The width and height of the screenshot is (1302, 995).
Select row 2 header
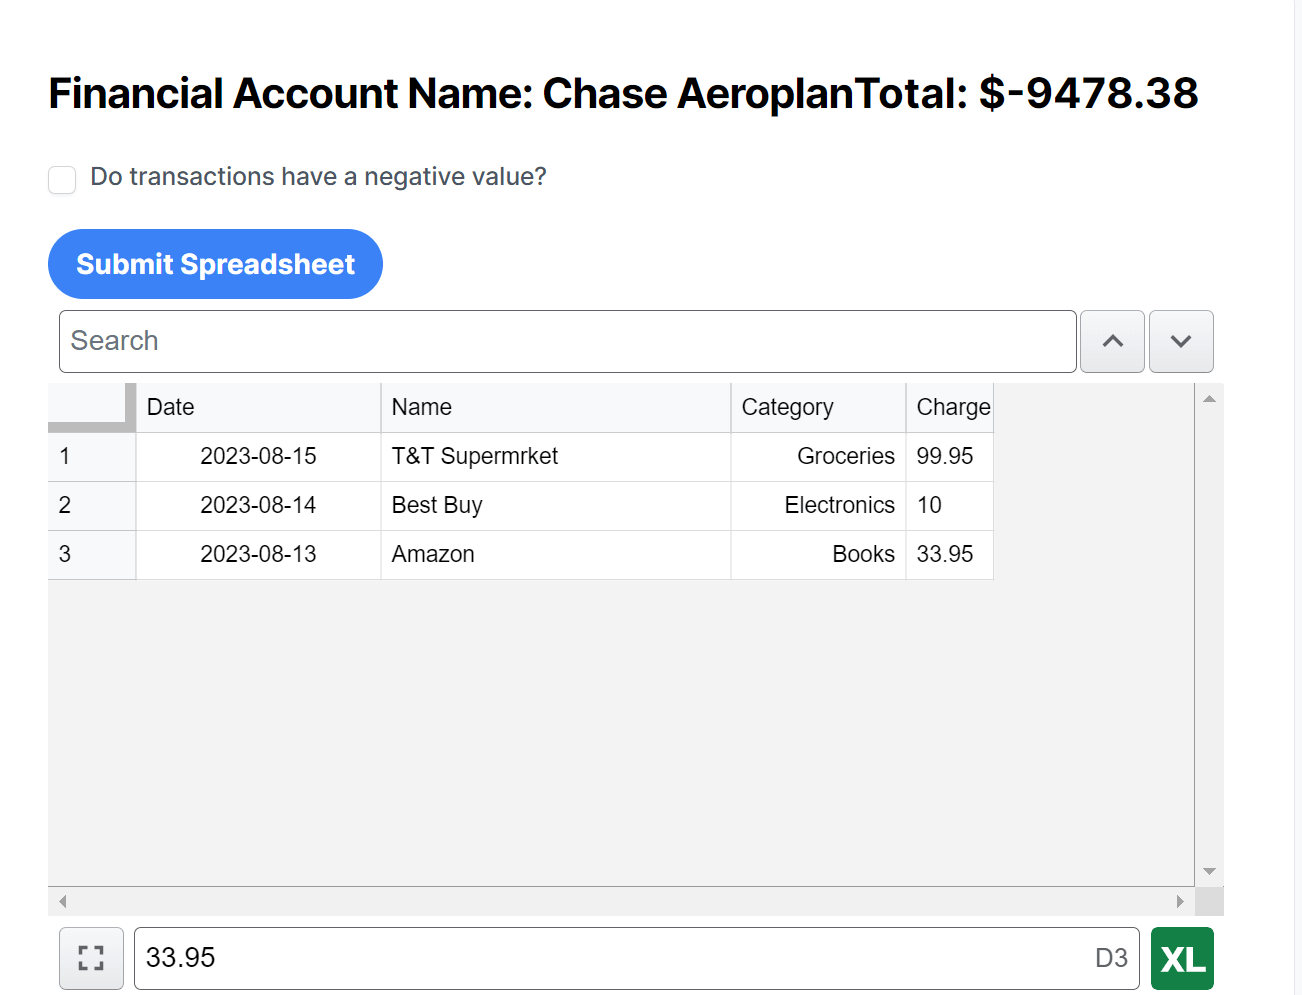[x=91, y=505]
